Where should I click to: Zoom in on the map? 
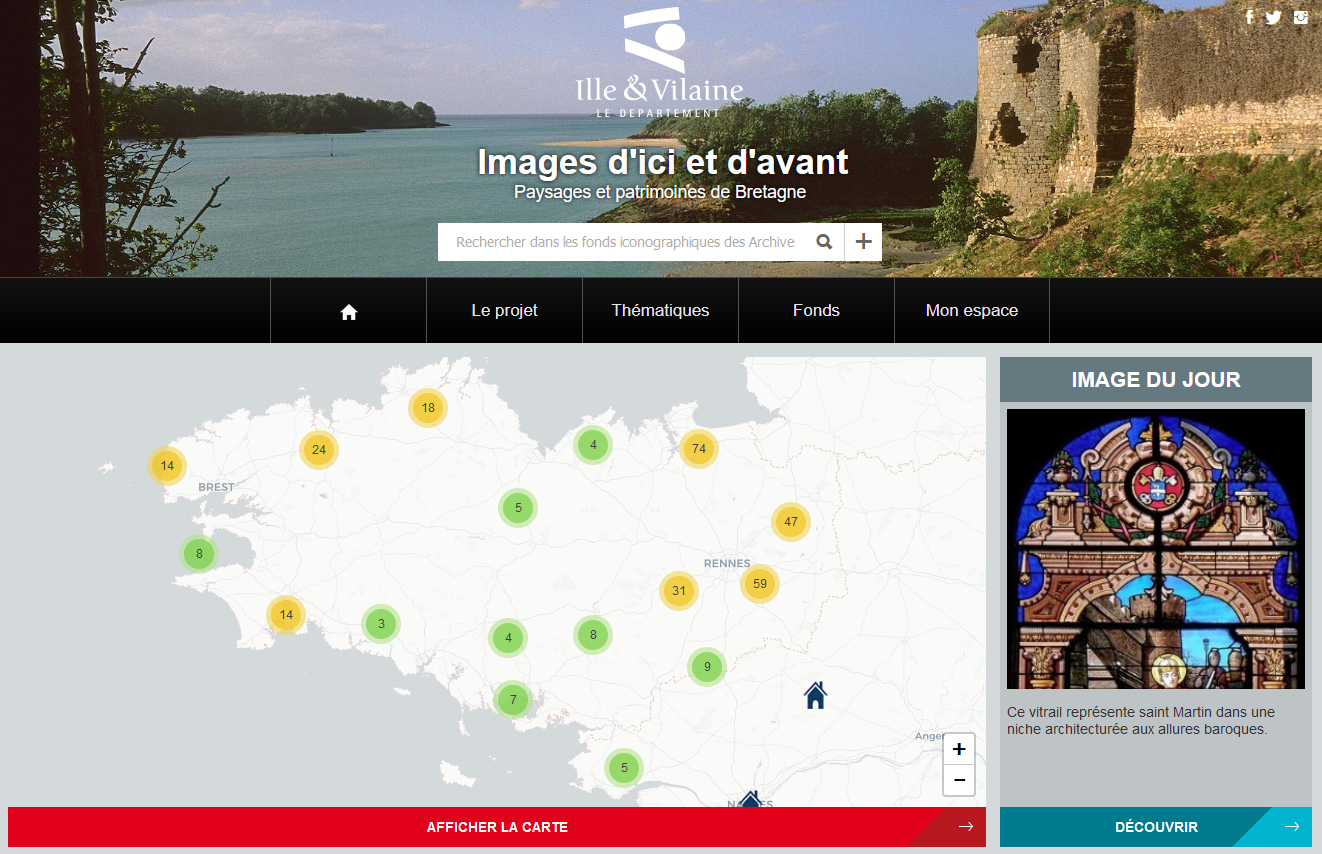pyautogui.click(x=959, y=749)
